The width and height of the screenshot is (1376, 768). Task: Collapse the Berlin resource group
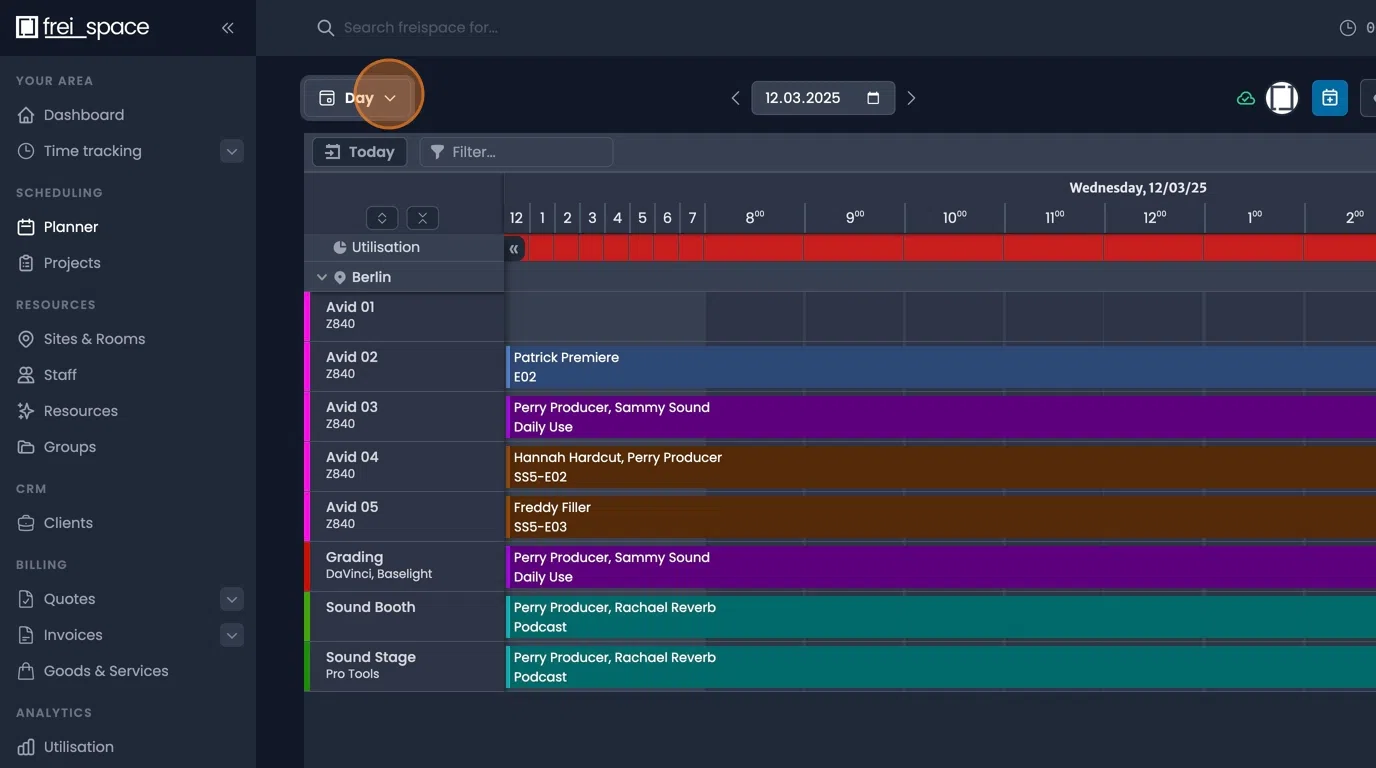pyautogui.click(x=321, y=277)
